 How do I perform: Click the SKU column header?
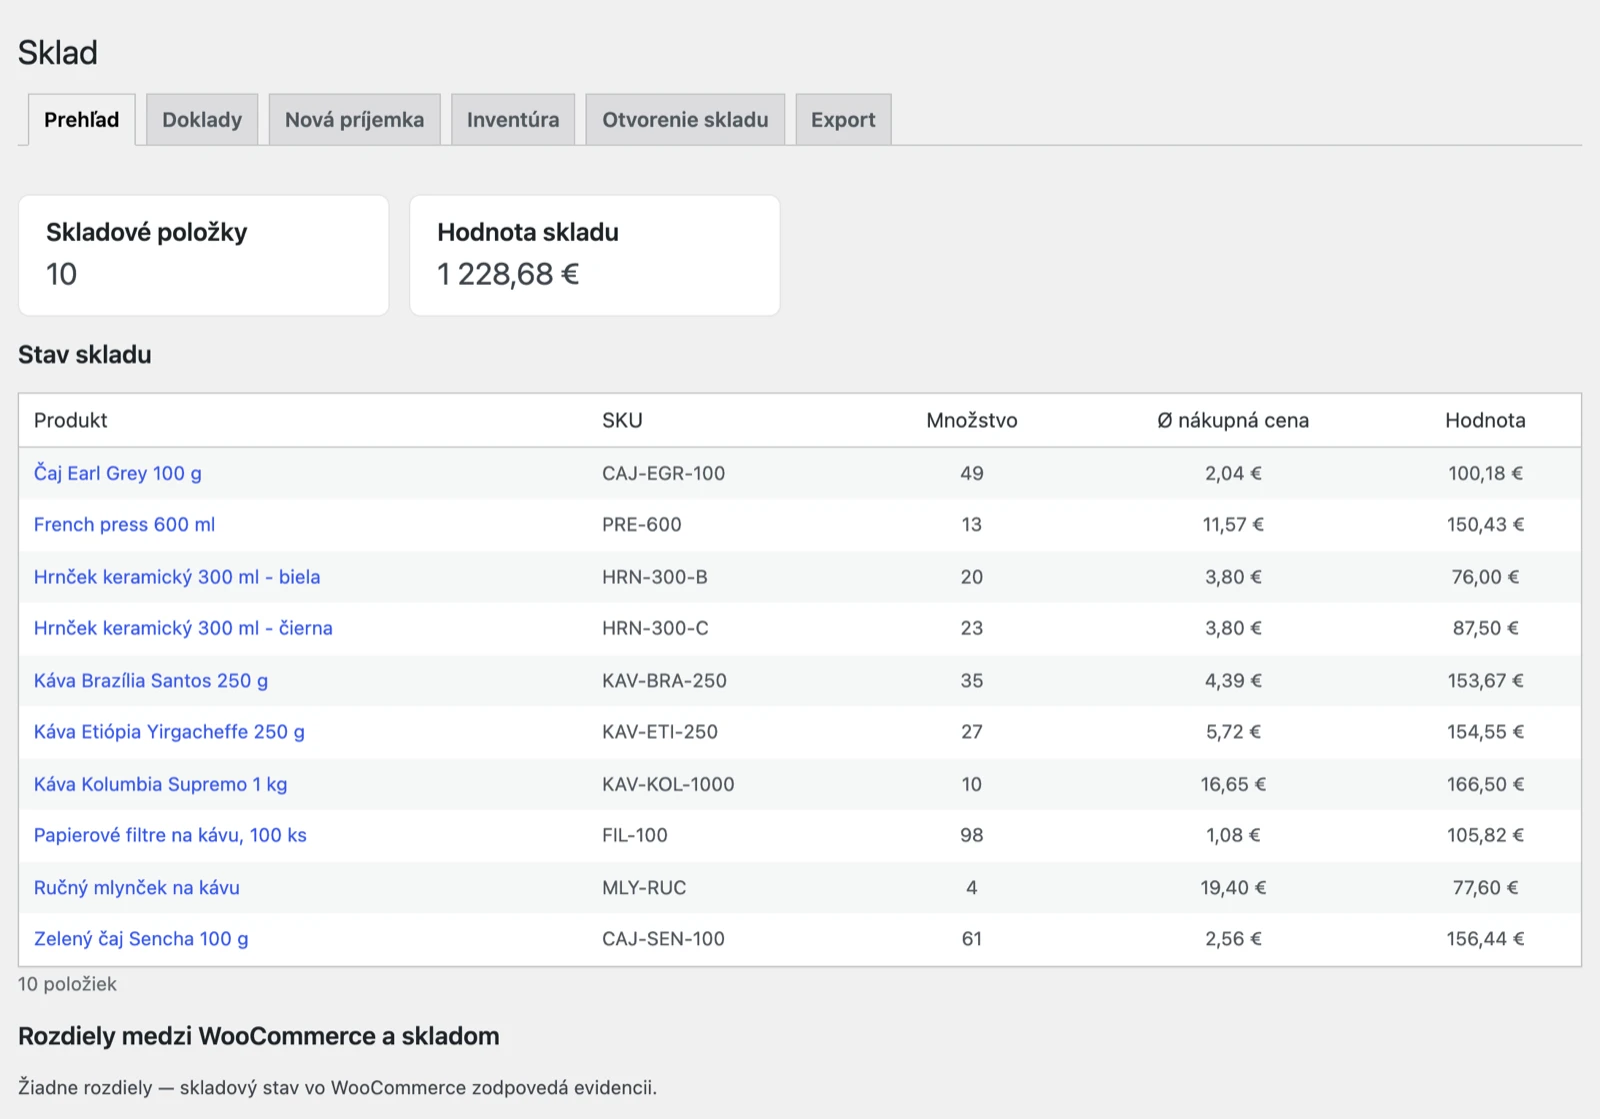point(622,420)
